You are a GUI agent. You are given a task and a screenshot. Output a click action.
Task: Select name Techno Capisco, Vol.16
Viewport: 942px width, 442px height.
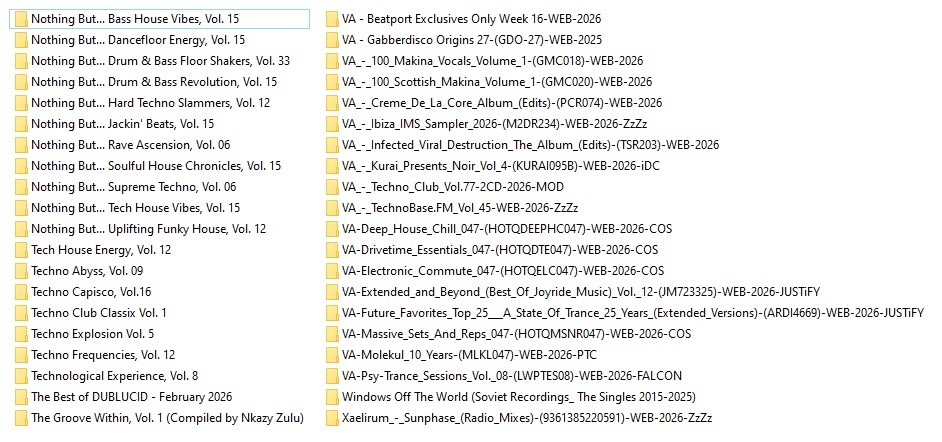click(91, 292)
